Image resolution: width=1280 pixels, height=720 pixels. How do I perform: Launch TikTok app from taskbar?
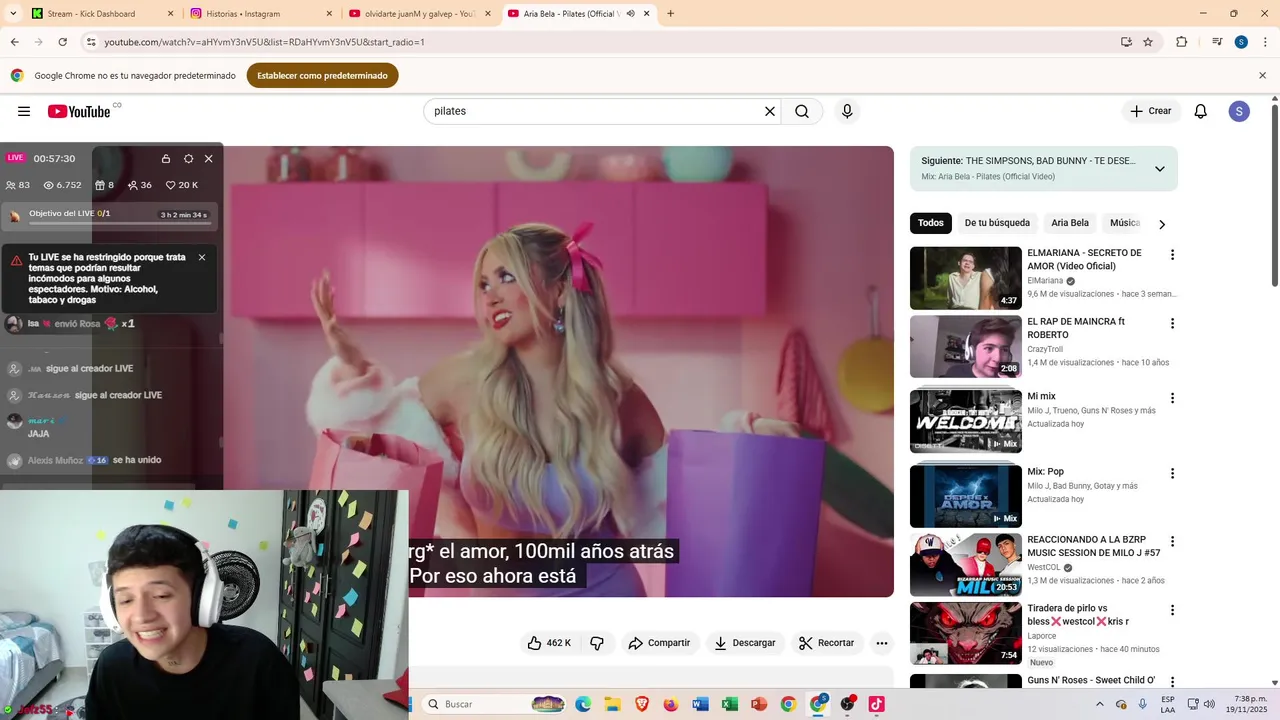coord(877,704)
